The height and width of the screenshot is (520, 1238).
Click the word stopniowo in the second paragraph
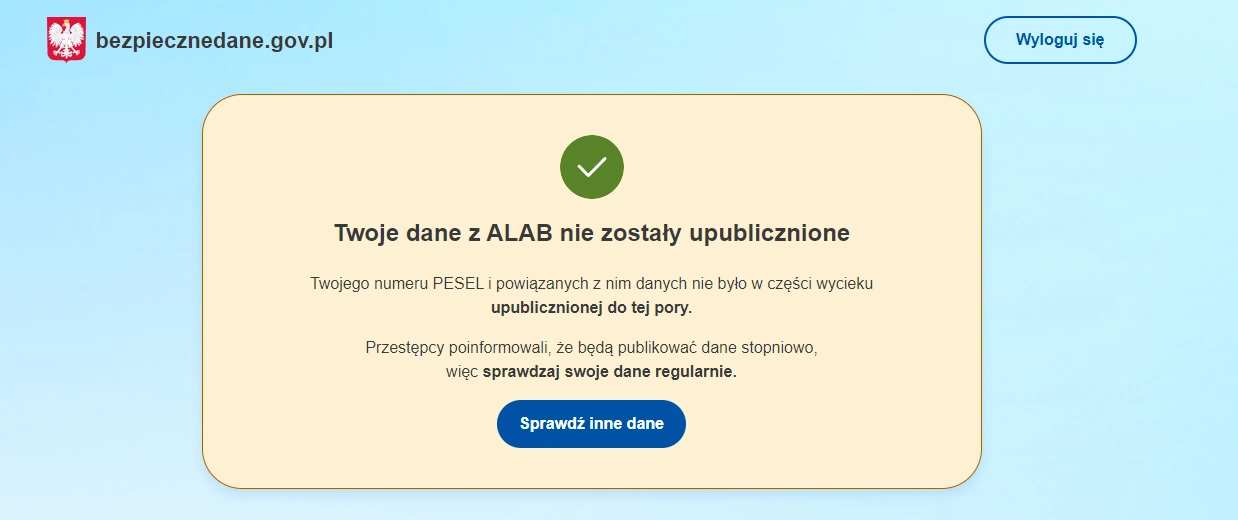click(780, 348)
